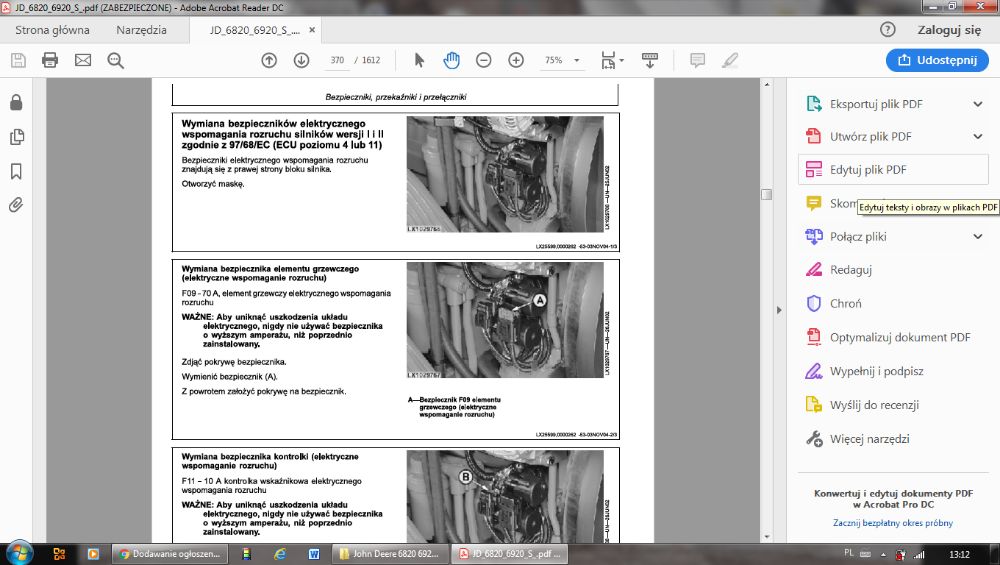This screenshot has width=1000, height=565.
Task: View security lock panel icon
Action: pos(17,103)
